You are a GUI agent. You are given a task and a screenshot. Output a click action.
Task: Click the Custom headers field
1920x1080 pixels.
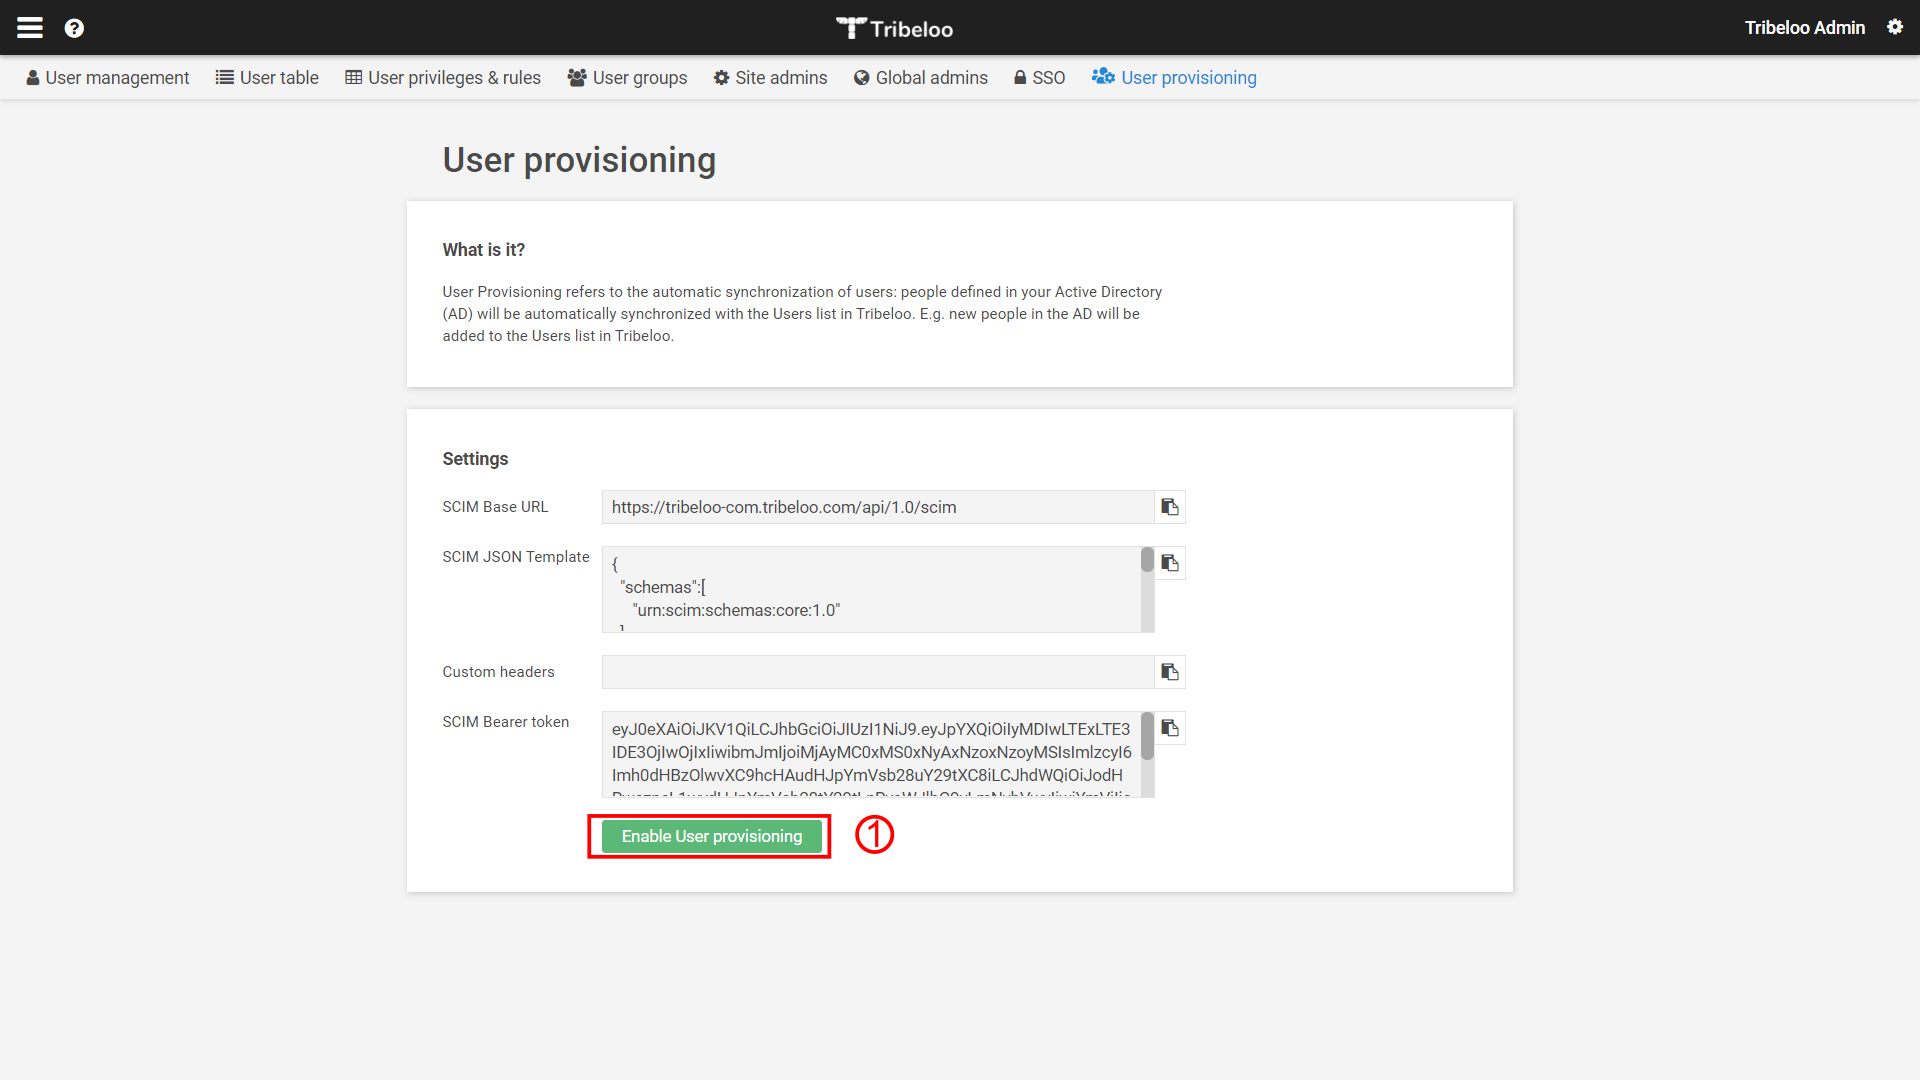point(878,672)
